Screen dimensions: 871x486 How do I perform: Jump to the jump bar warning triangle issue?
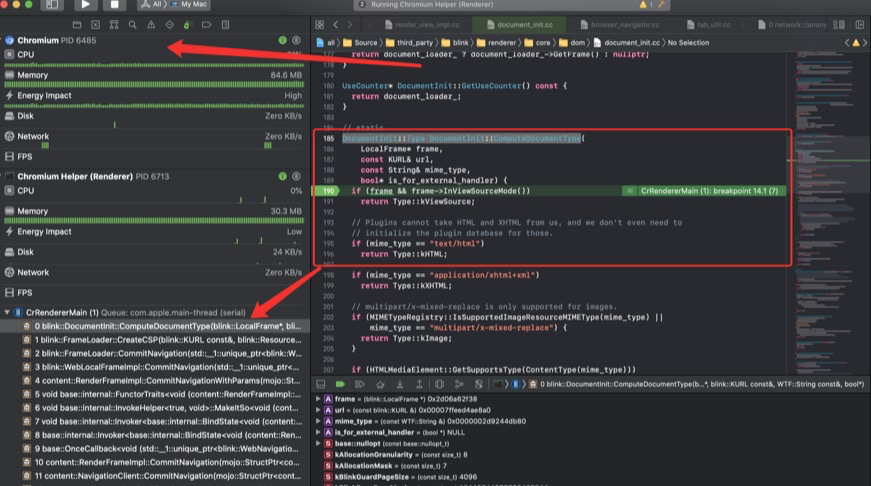855,43
